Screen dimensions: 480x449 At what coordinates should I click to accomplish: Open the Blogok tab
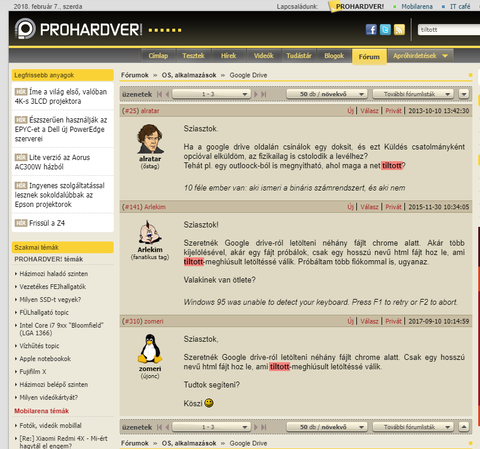334,56
